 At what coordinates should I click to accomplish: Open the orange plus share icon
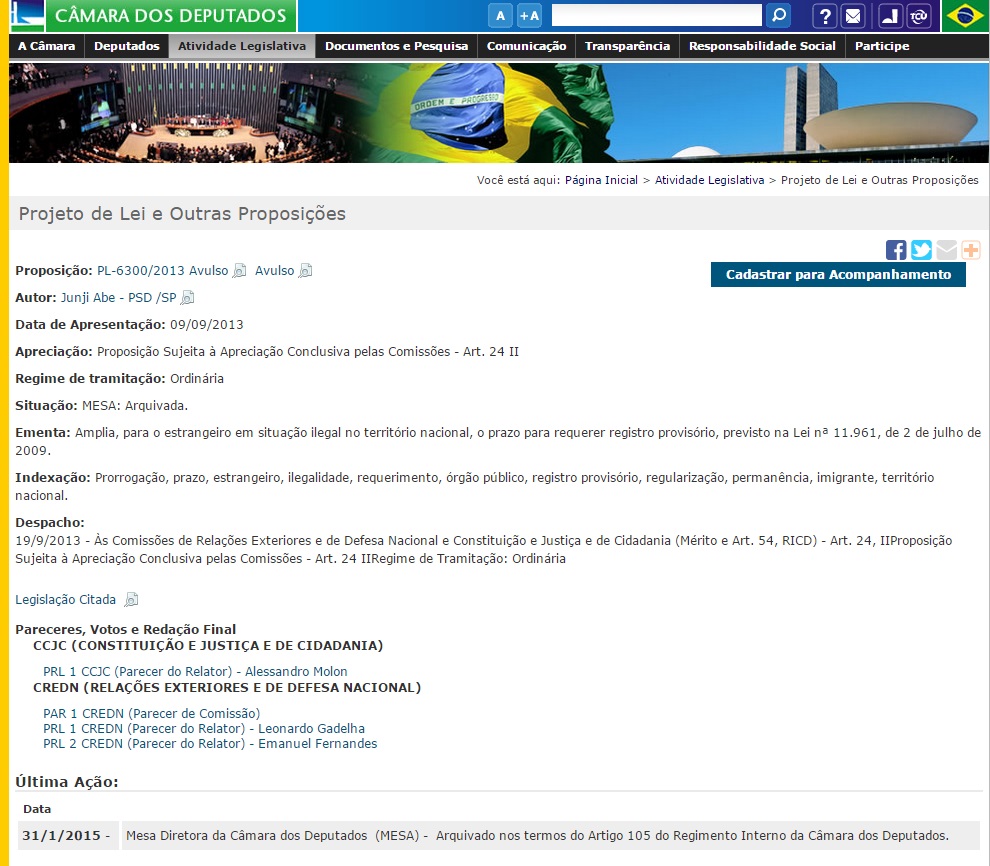(x=971, y=250)
